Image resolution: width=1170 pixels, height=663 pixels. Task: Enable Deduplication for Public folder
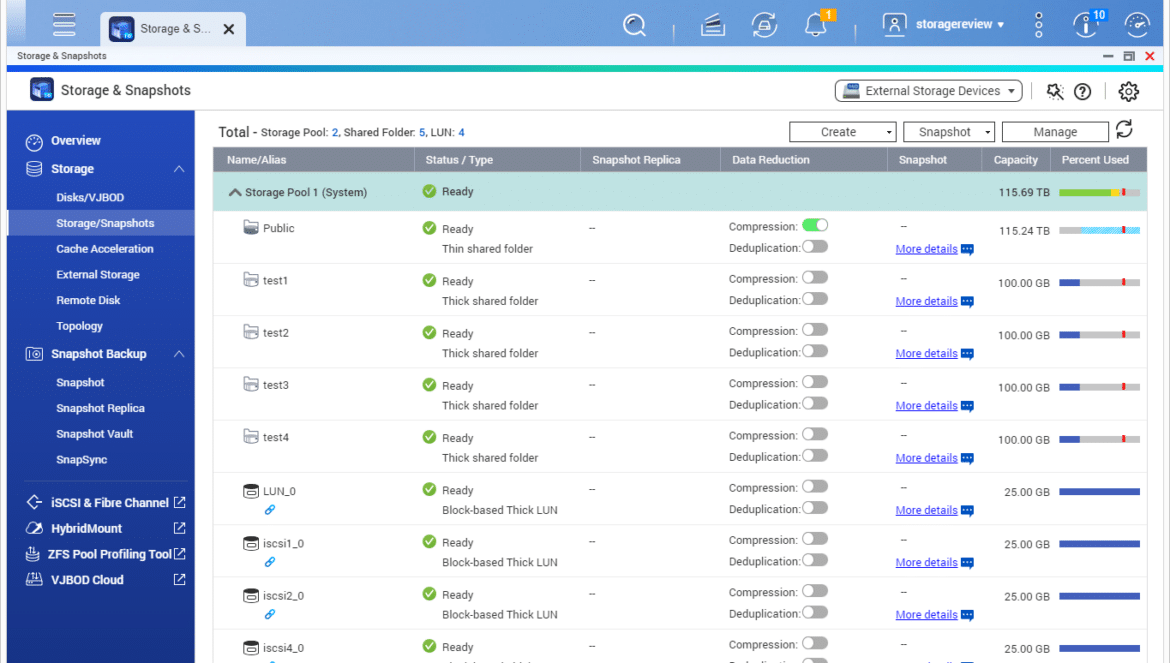[x=815, y=247]
